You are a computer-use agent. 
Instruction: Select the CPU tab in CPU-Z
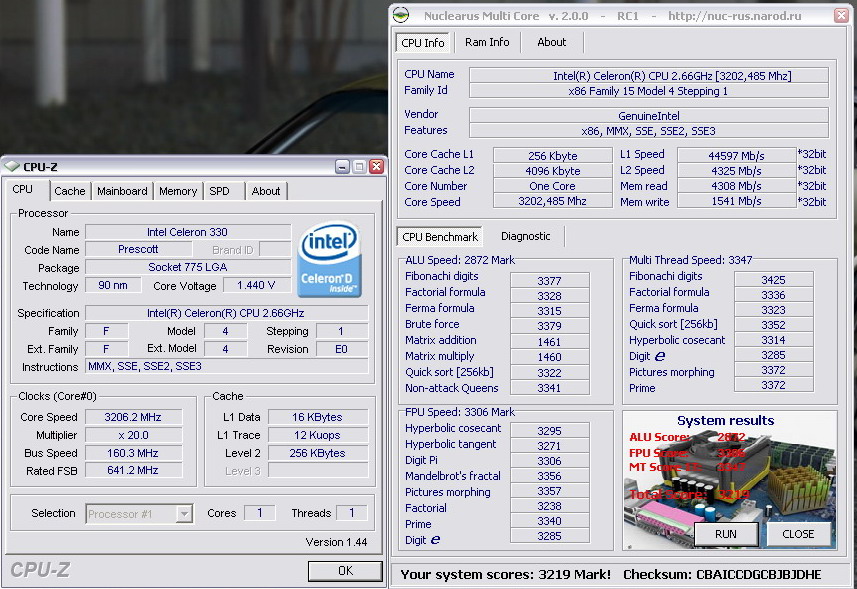pyautogui.click(x=23, y=190)
